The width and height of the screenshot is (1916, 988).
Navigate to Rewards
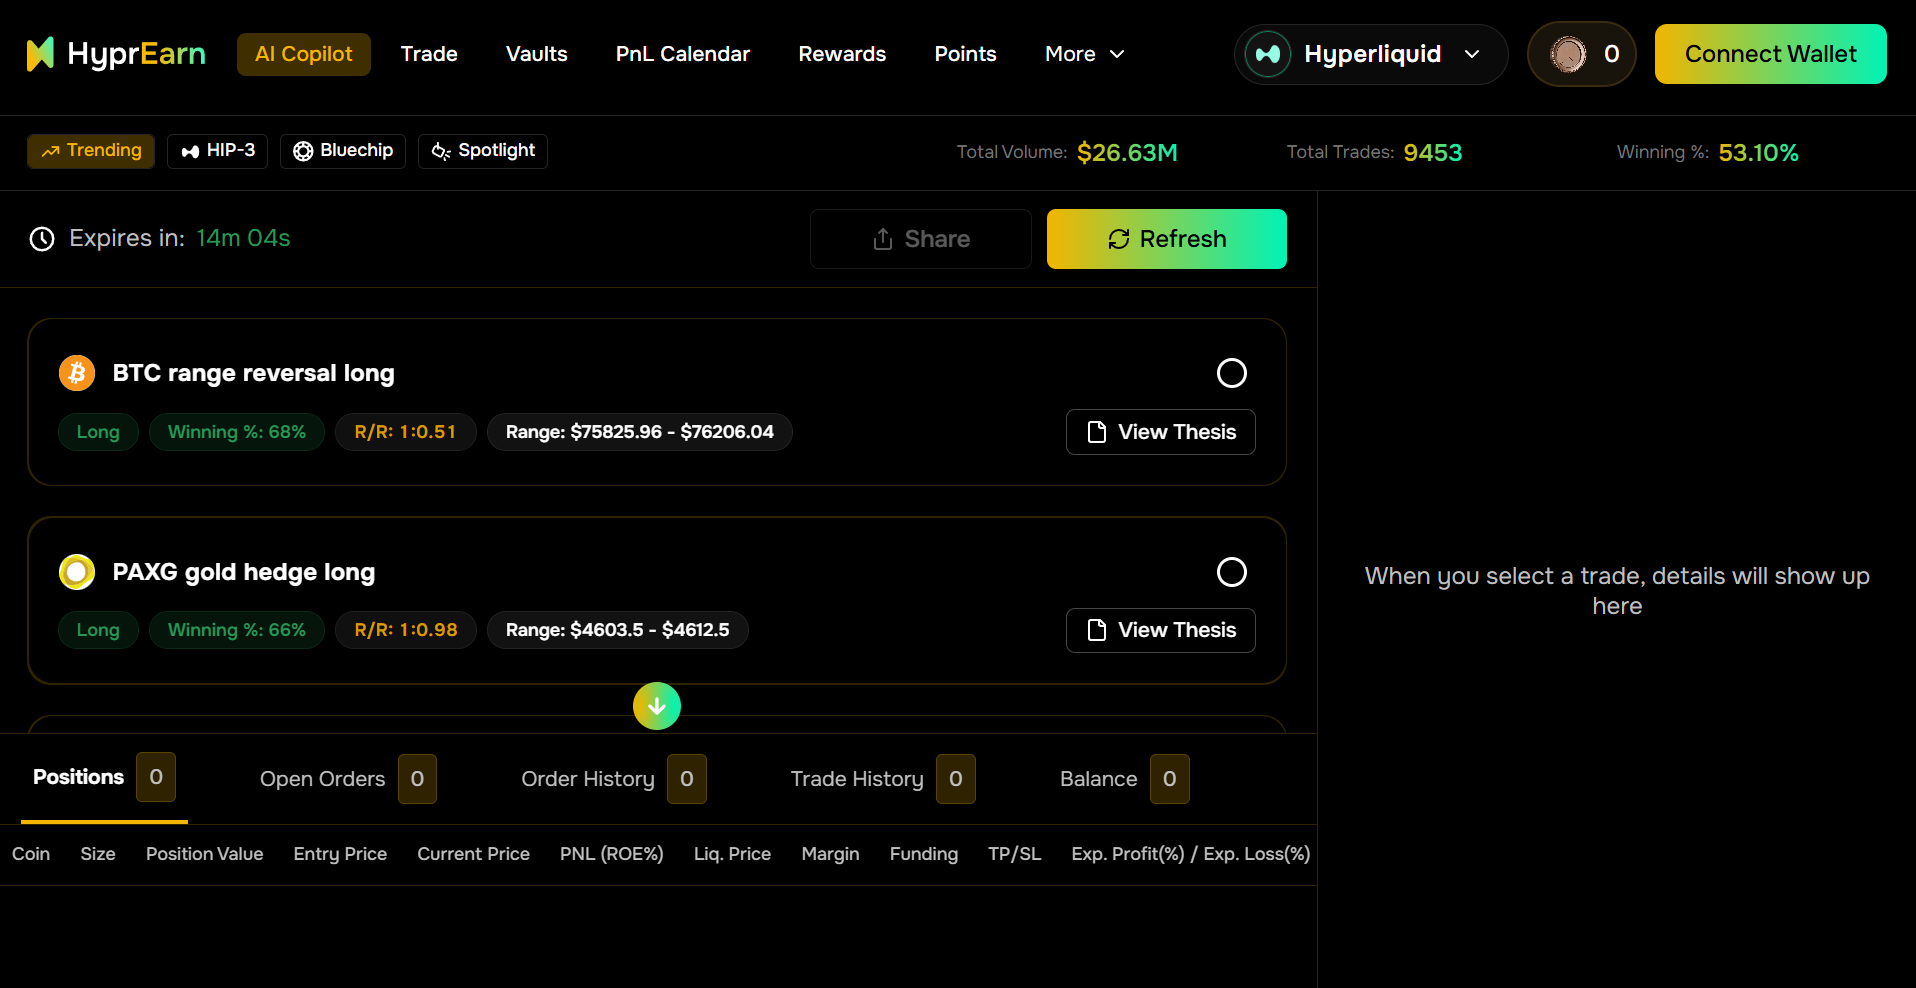pos(842,54)
